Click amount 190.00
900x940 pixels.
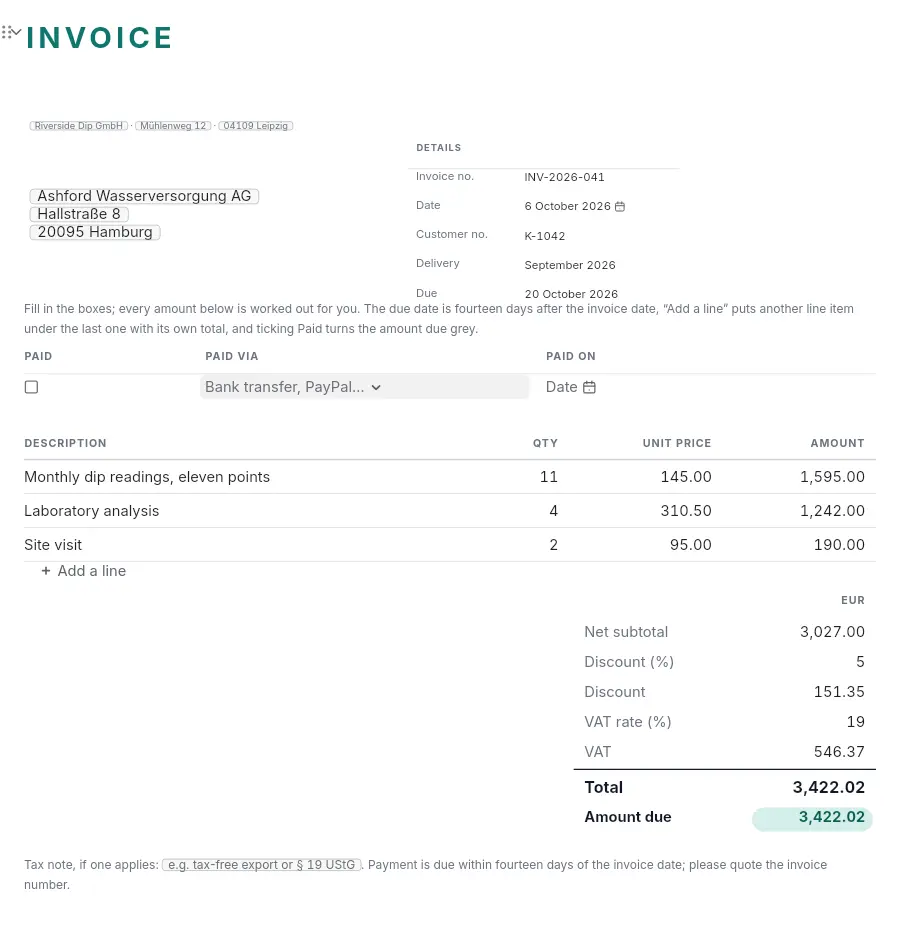tap(839, 546)
